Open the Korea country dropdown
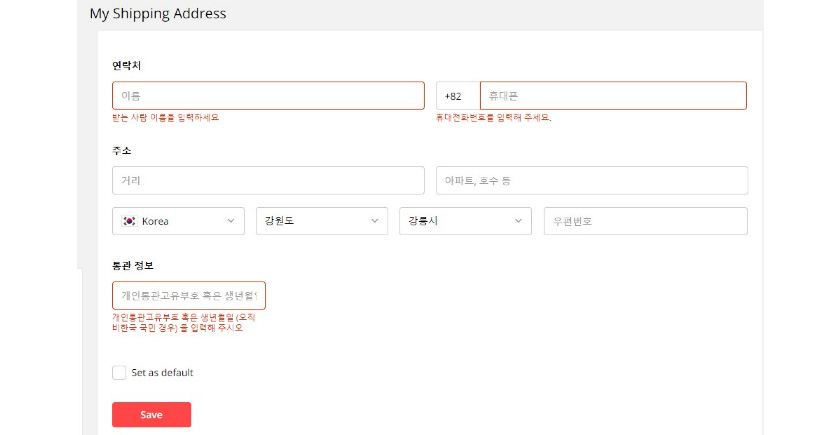This screenshot has height=435, width=840. pos(178,221)
